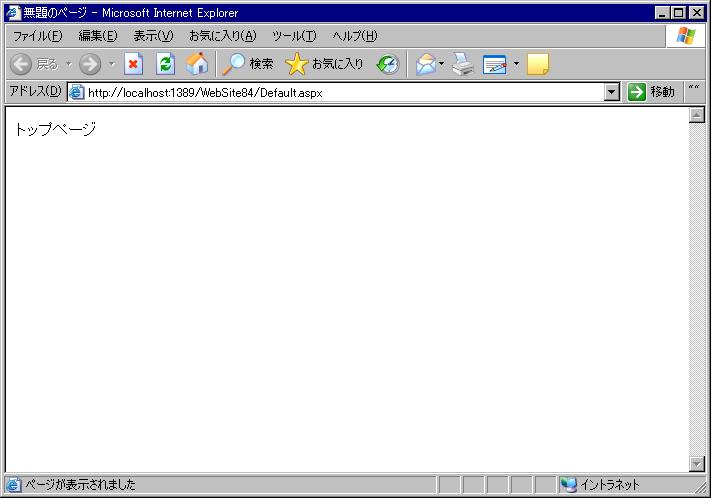Click the 検索 toolbar label

tap(262, 64)
